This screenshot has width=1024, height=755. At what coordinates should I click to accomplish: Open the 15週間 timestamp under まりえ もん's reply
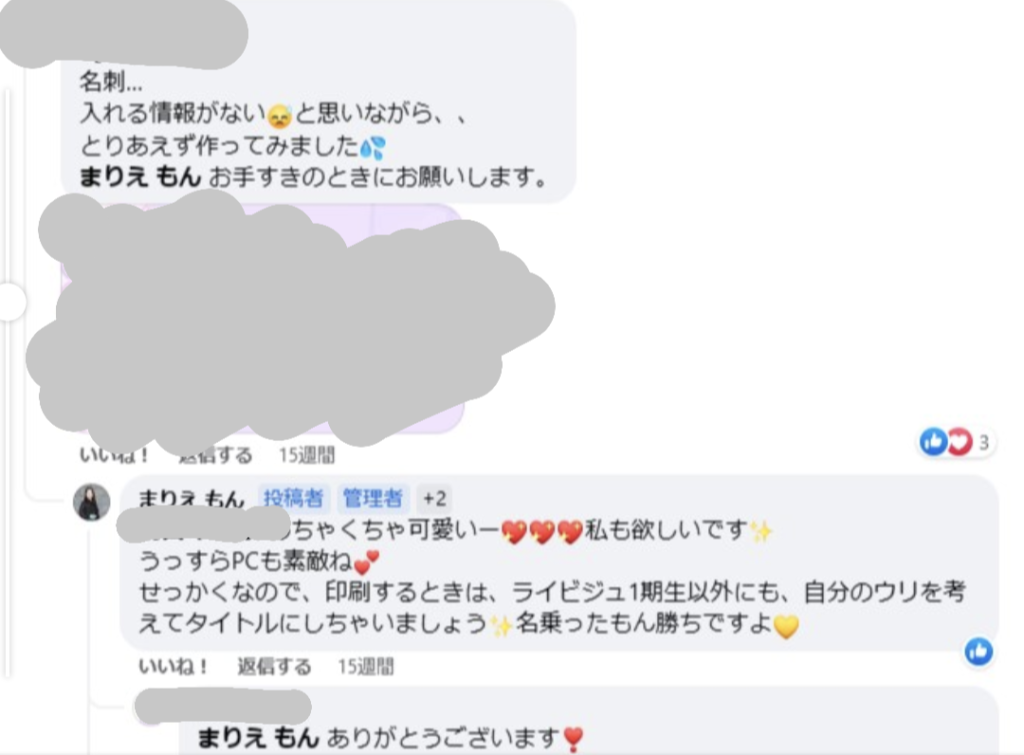point(366,667)
